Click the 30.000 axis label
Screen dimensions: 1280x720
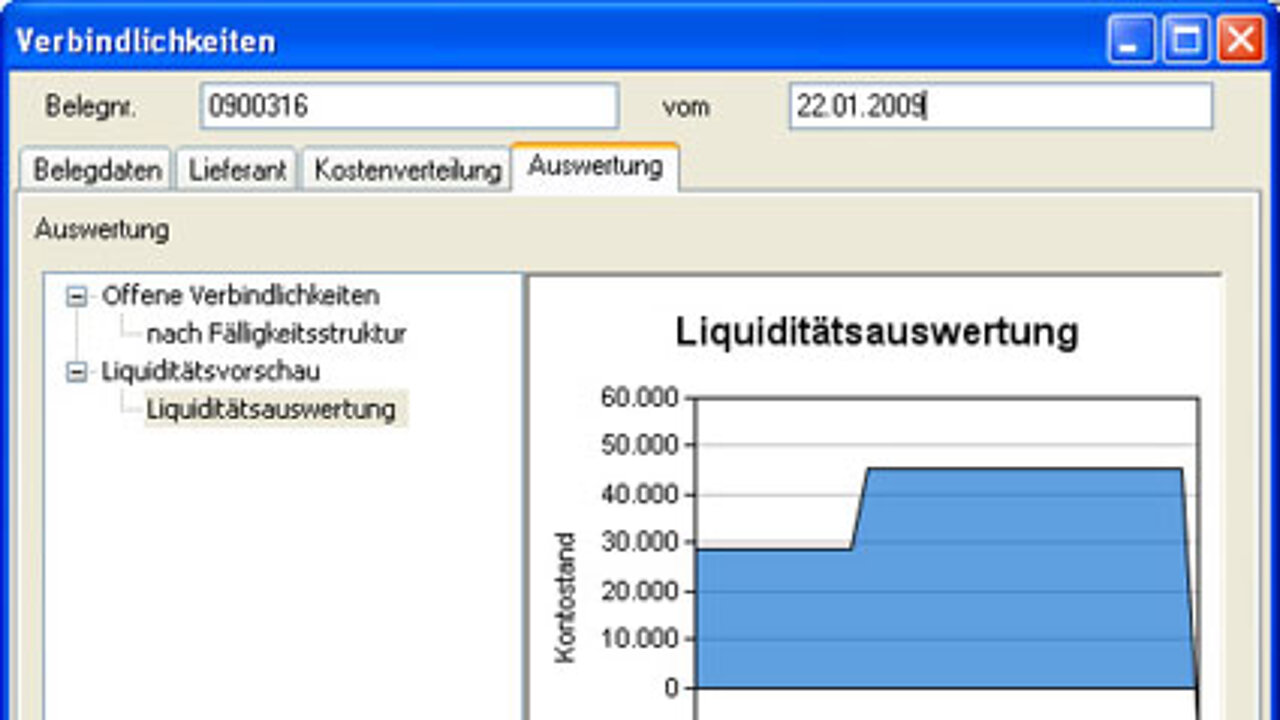tap(640, 542)
